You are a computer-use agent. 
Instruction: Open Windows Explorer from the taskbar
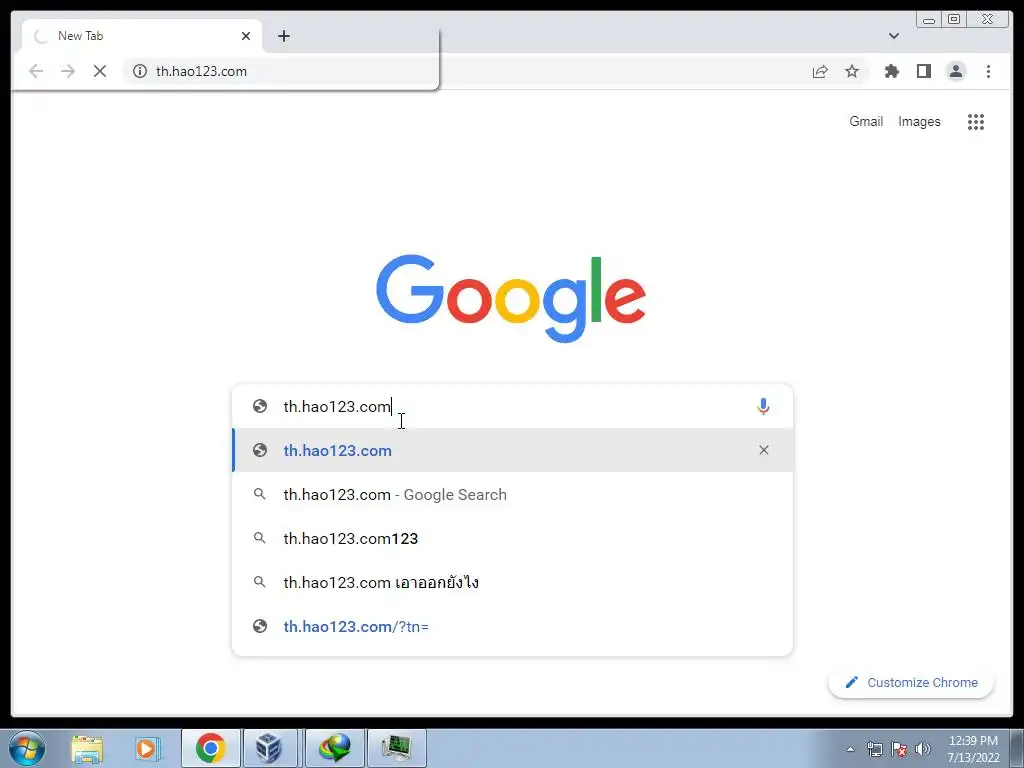coord(88,748)
